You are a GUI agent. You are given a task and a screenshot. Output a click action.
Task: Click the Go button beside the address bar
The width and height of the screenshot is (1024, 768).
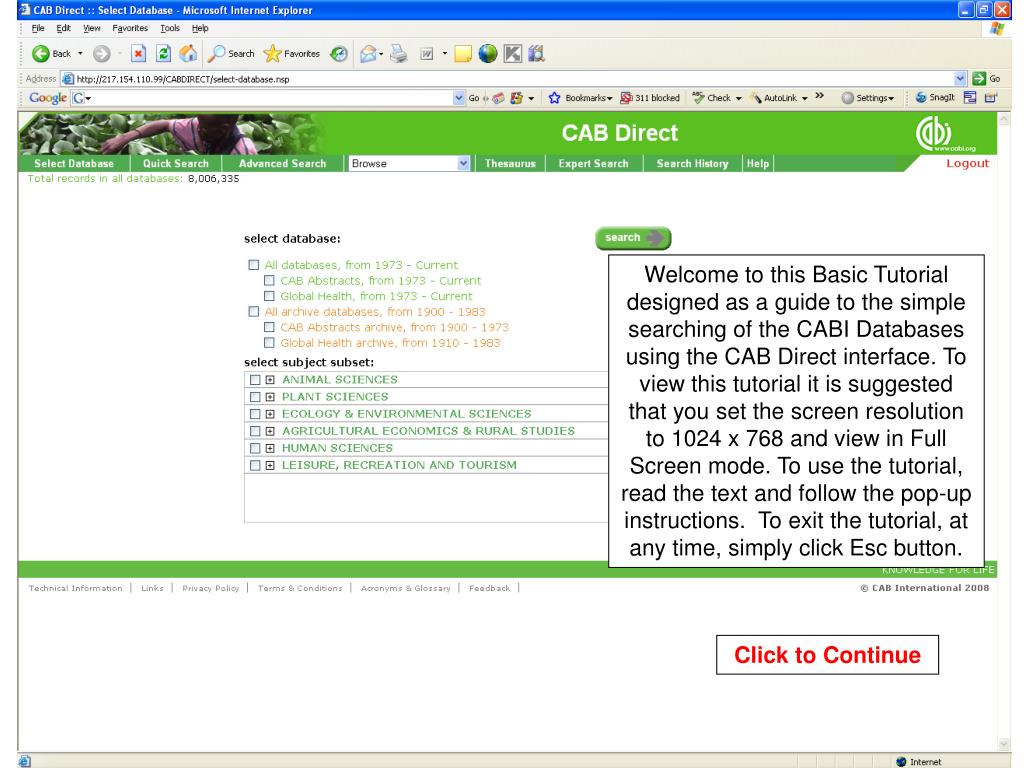tap(986, 78)
